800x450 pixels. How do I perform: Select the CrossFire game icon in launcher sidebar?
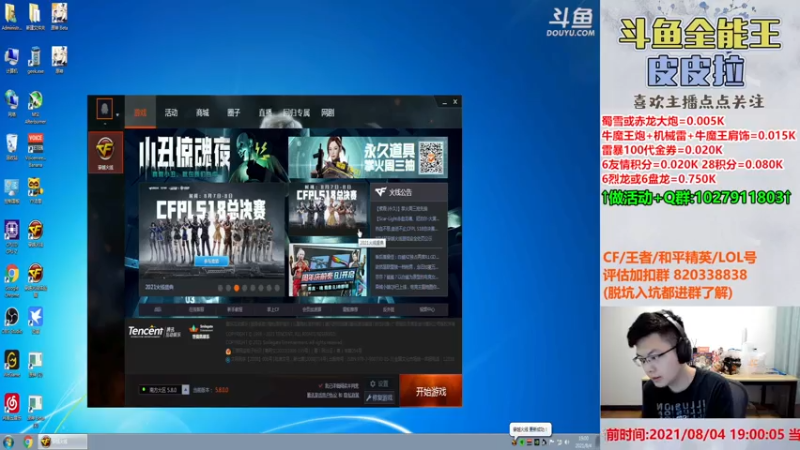coord(106,152)
